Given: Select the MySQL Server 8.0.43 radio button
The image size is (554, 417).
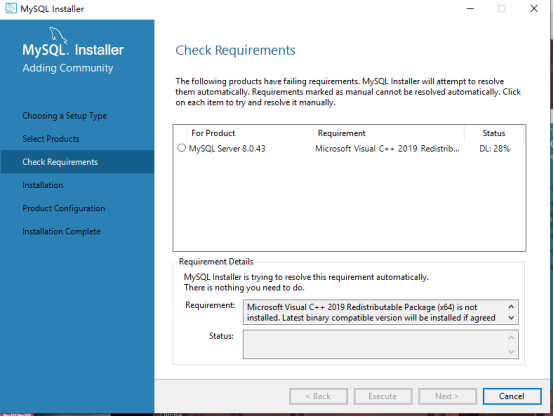Looking at the screenshot, I should click(182, 148).
